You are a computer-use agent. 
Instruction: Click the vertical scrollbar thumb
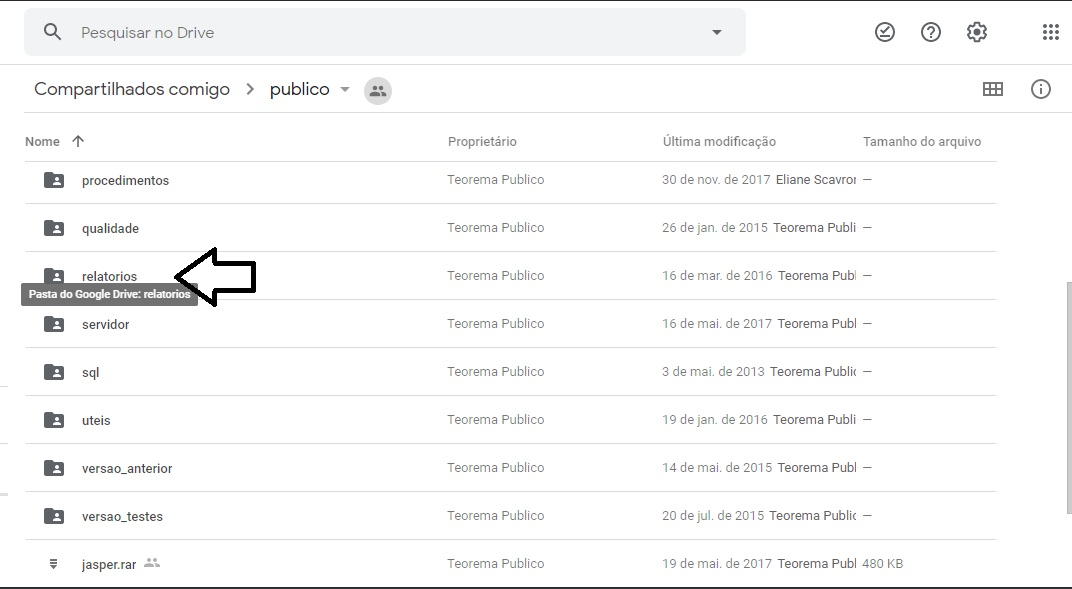tap(1069, 398)
